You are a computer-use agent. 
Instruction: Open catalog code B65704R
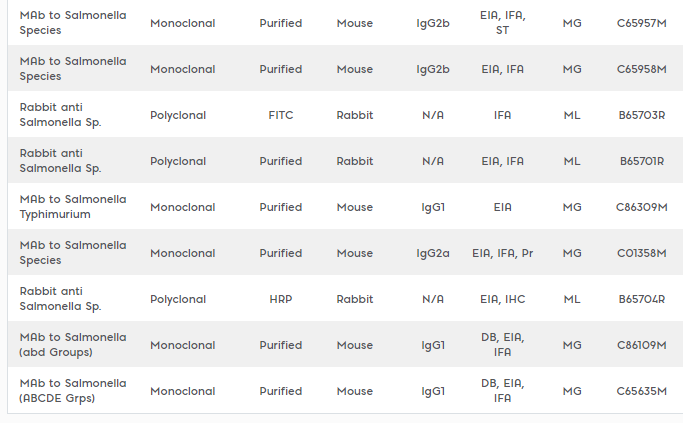click(642, 299)
